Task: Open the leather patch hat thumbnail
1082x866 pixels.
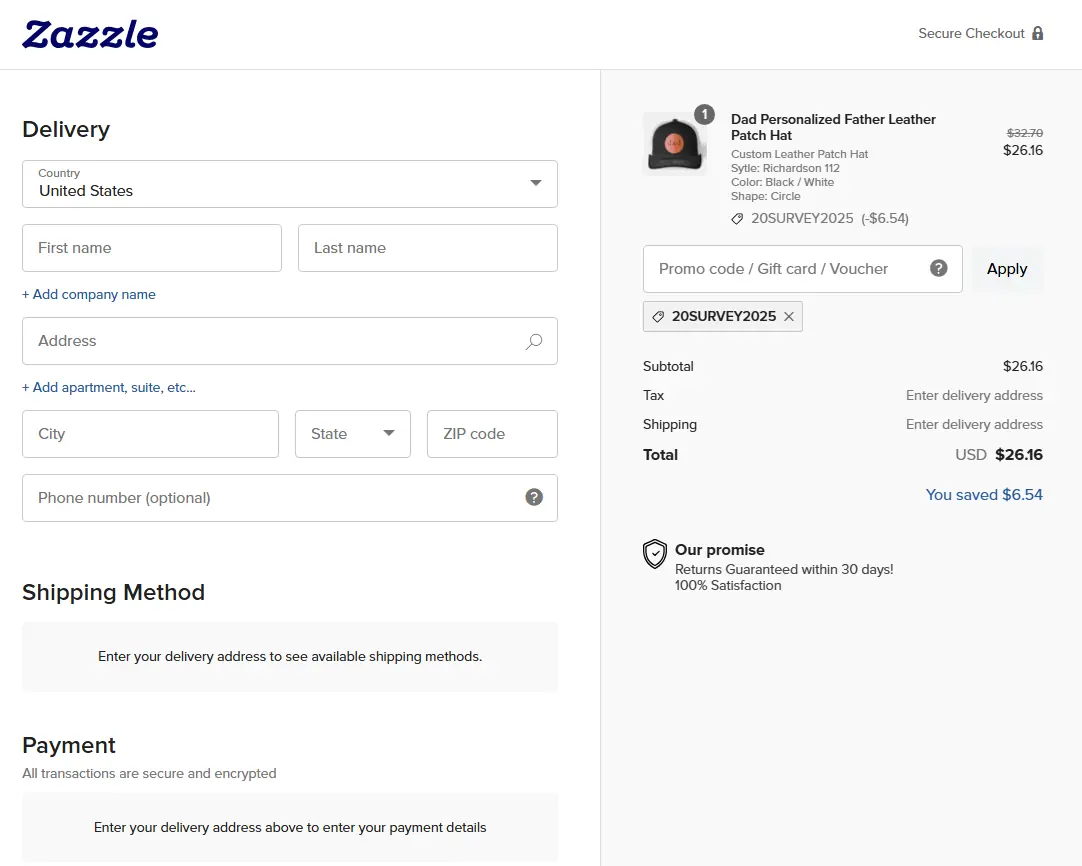Action: click(674, 144)
